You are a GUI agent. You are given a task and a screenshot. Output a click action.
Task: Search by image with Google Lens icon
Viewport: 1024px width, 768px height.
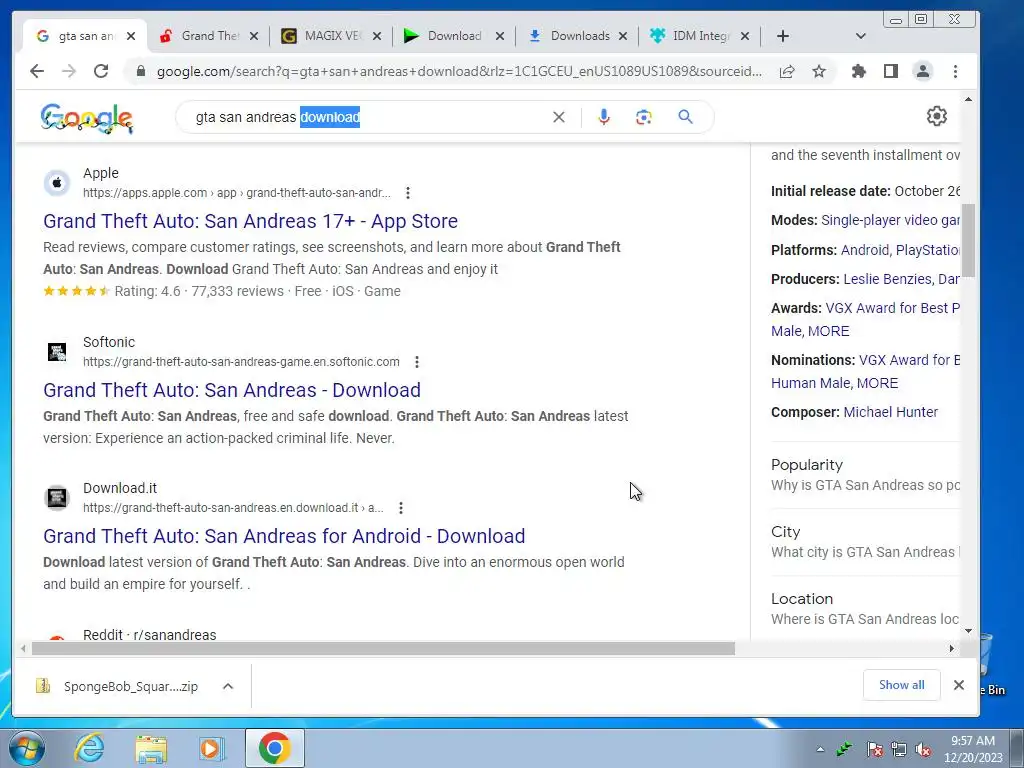pos(644,117)
